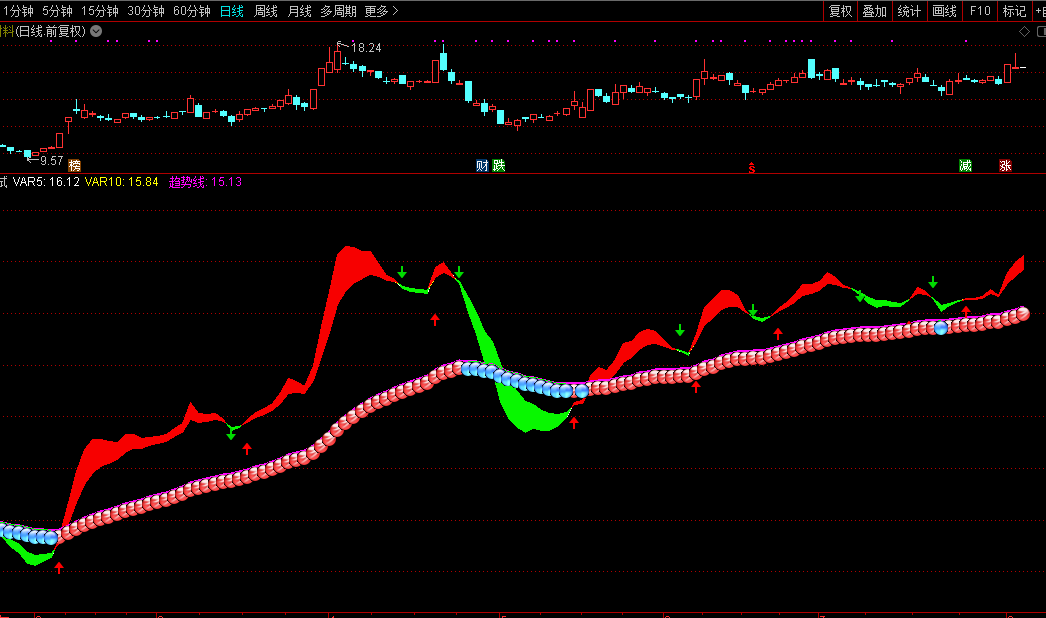Toggle the 多周期 multi-period view
This screenshot has width=1046, height=618.
pos(339,11)
